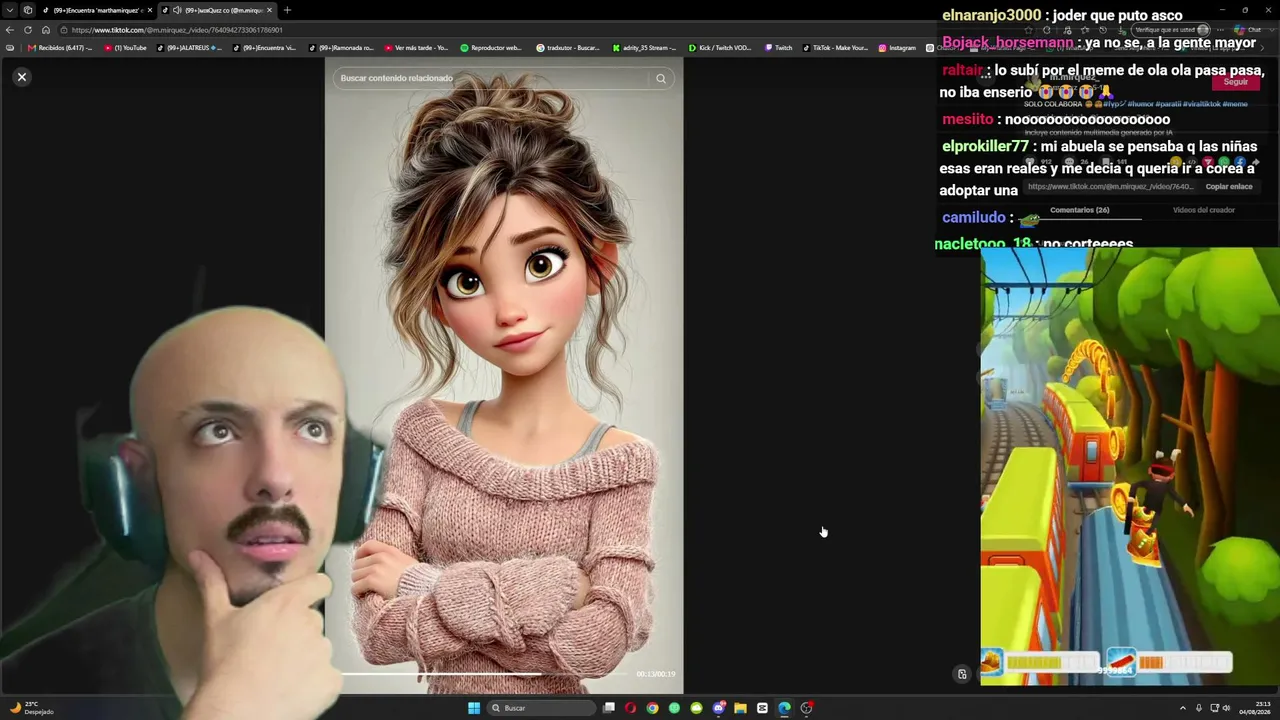1280x720 pixels.
Task: Click 'Copiar enlace' to copy video link
Action: coord(1229,187)
